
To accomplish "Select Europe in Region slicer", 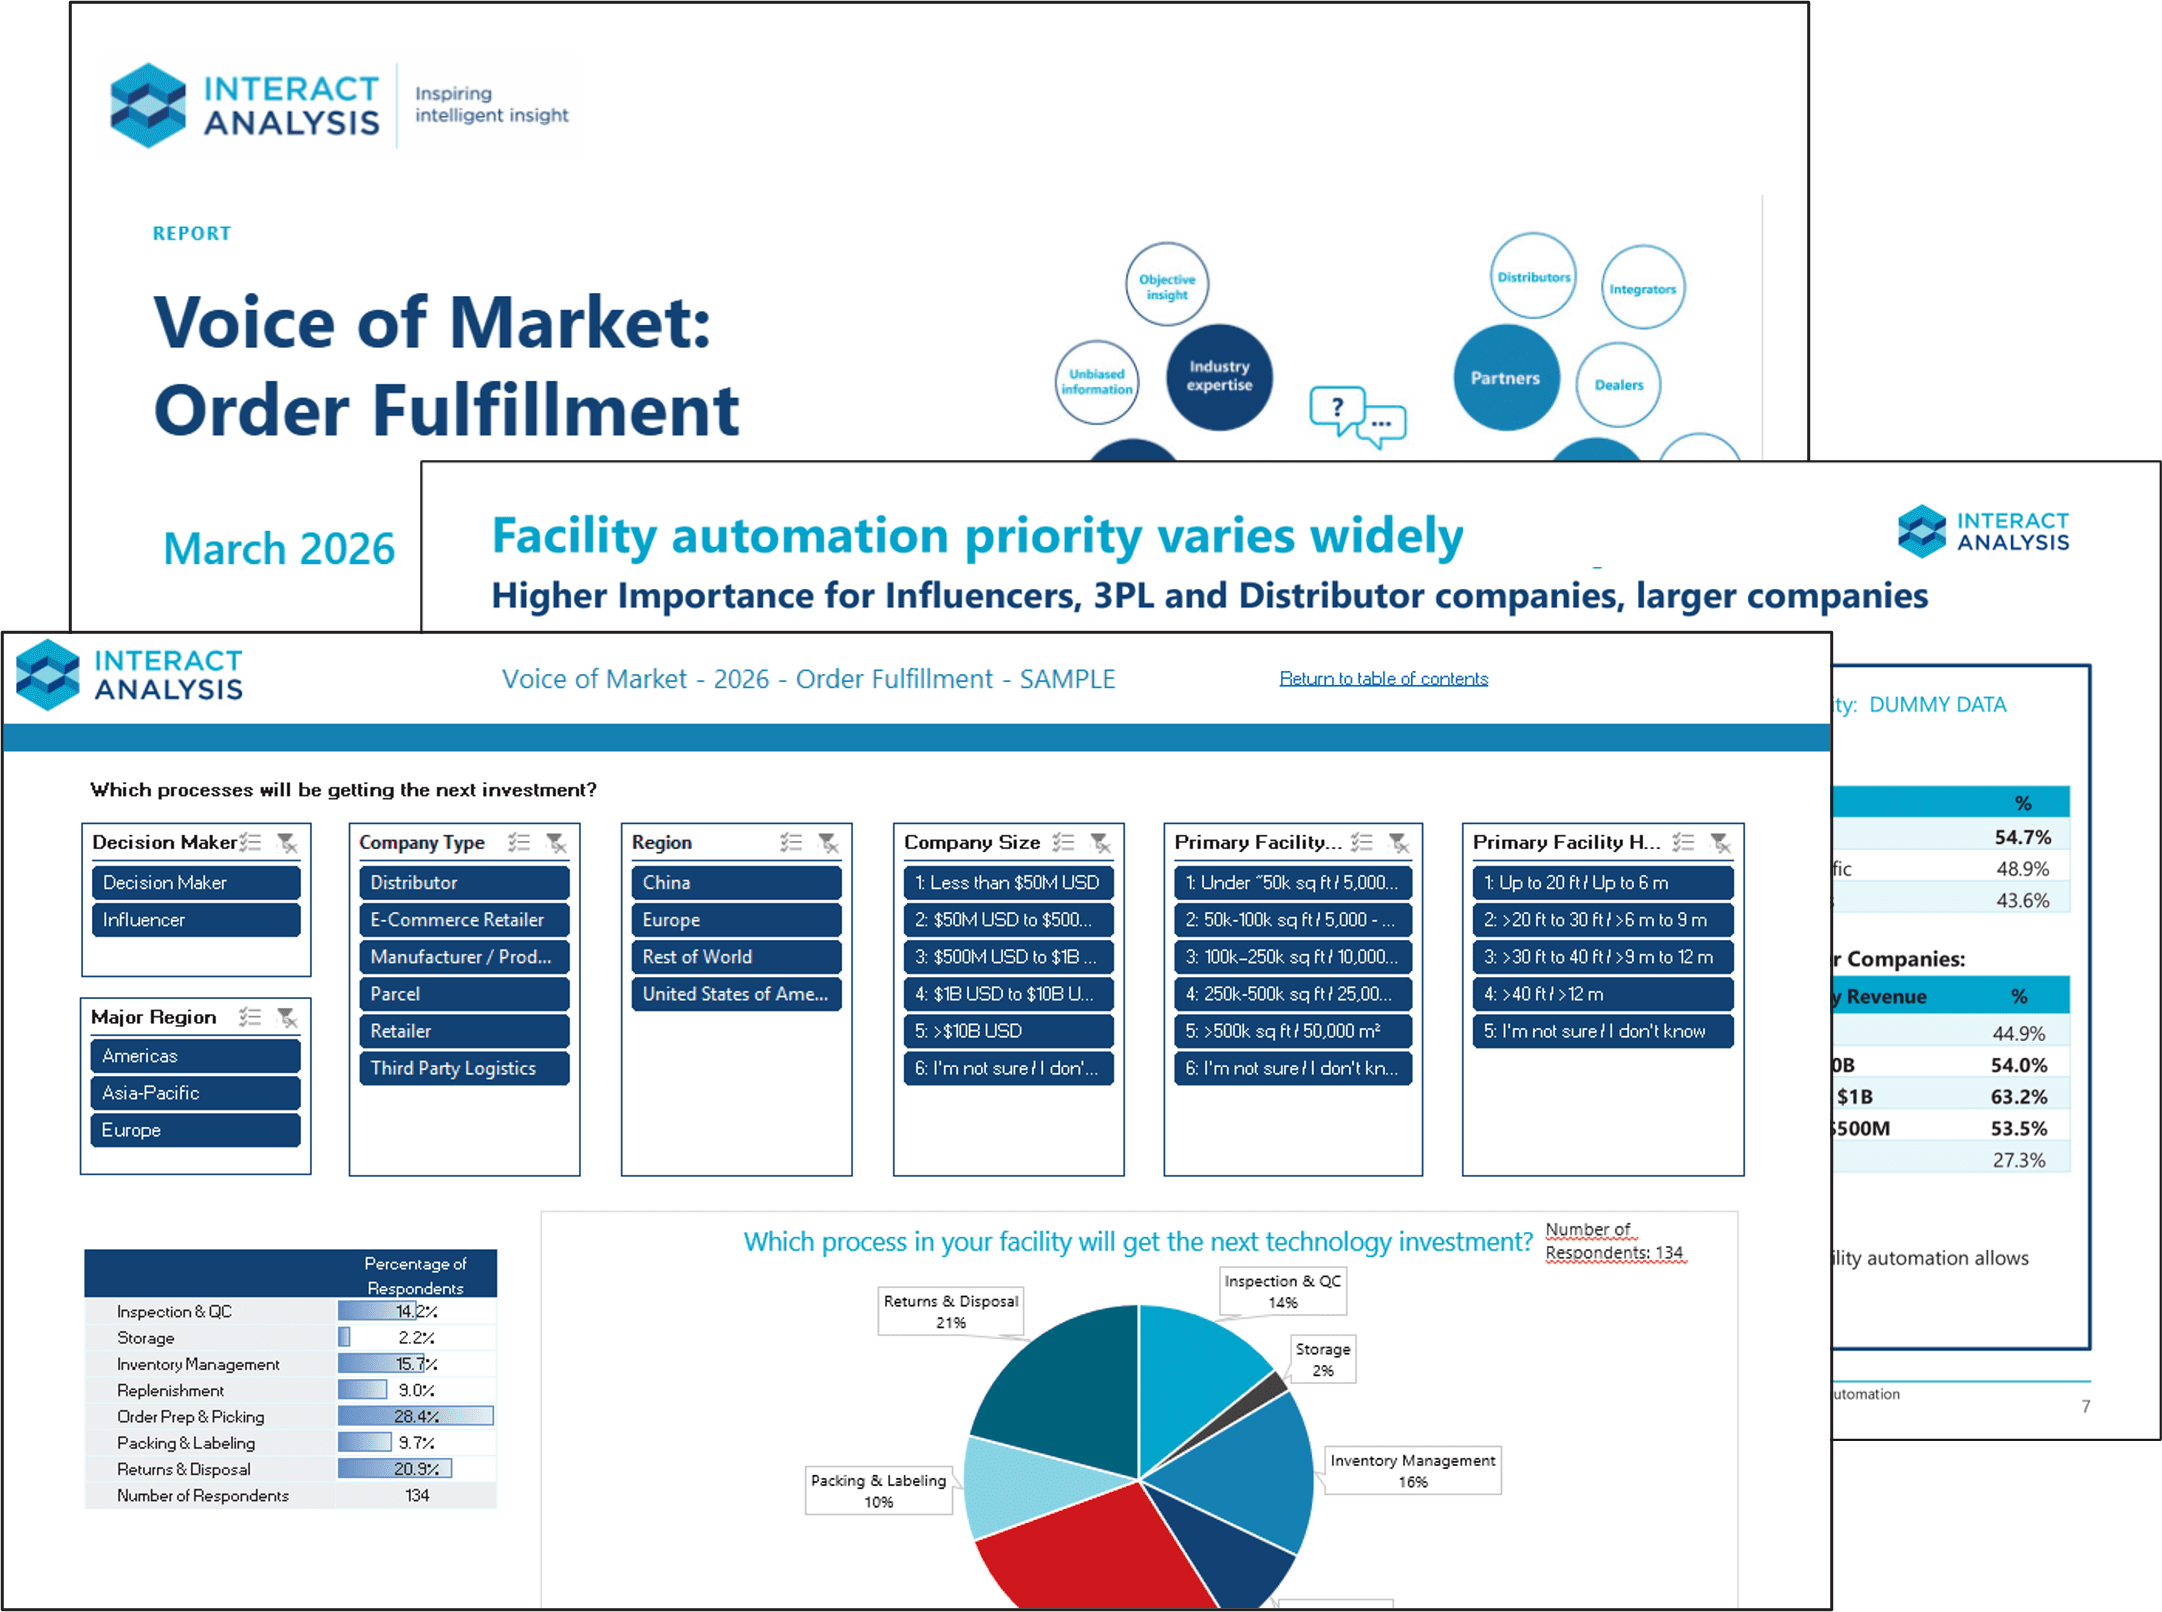I will coord(736,920).
